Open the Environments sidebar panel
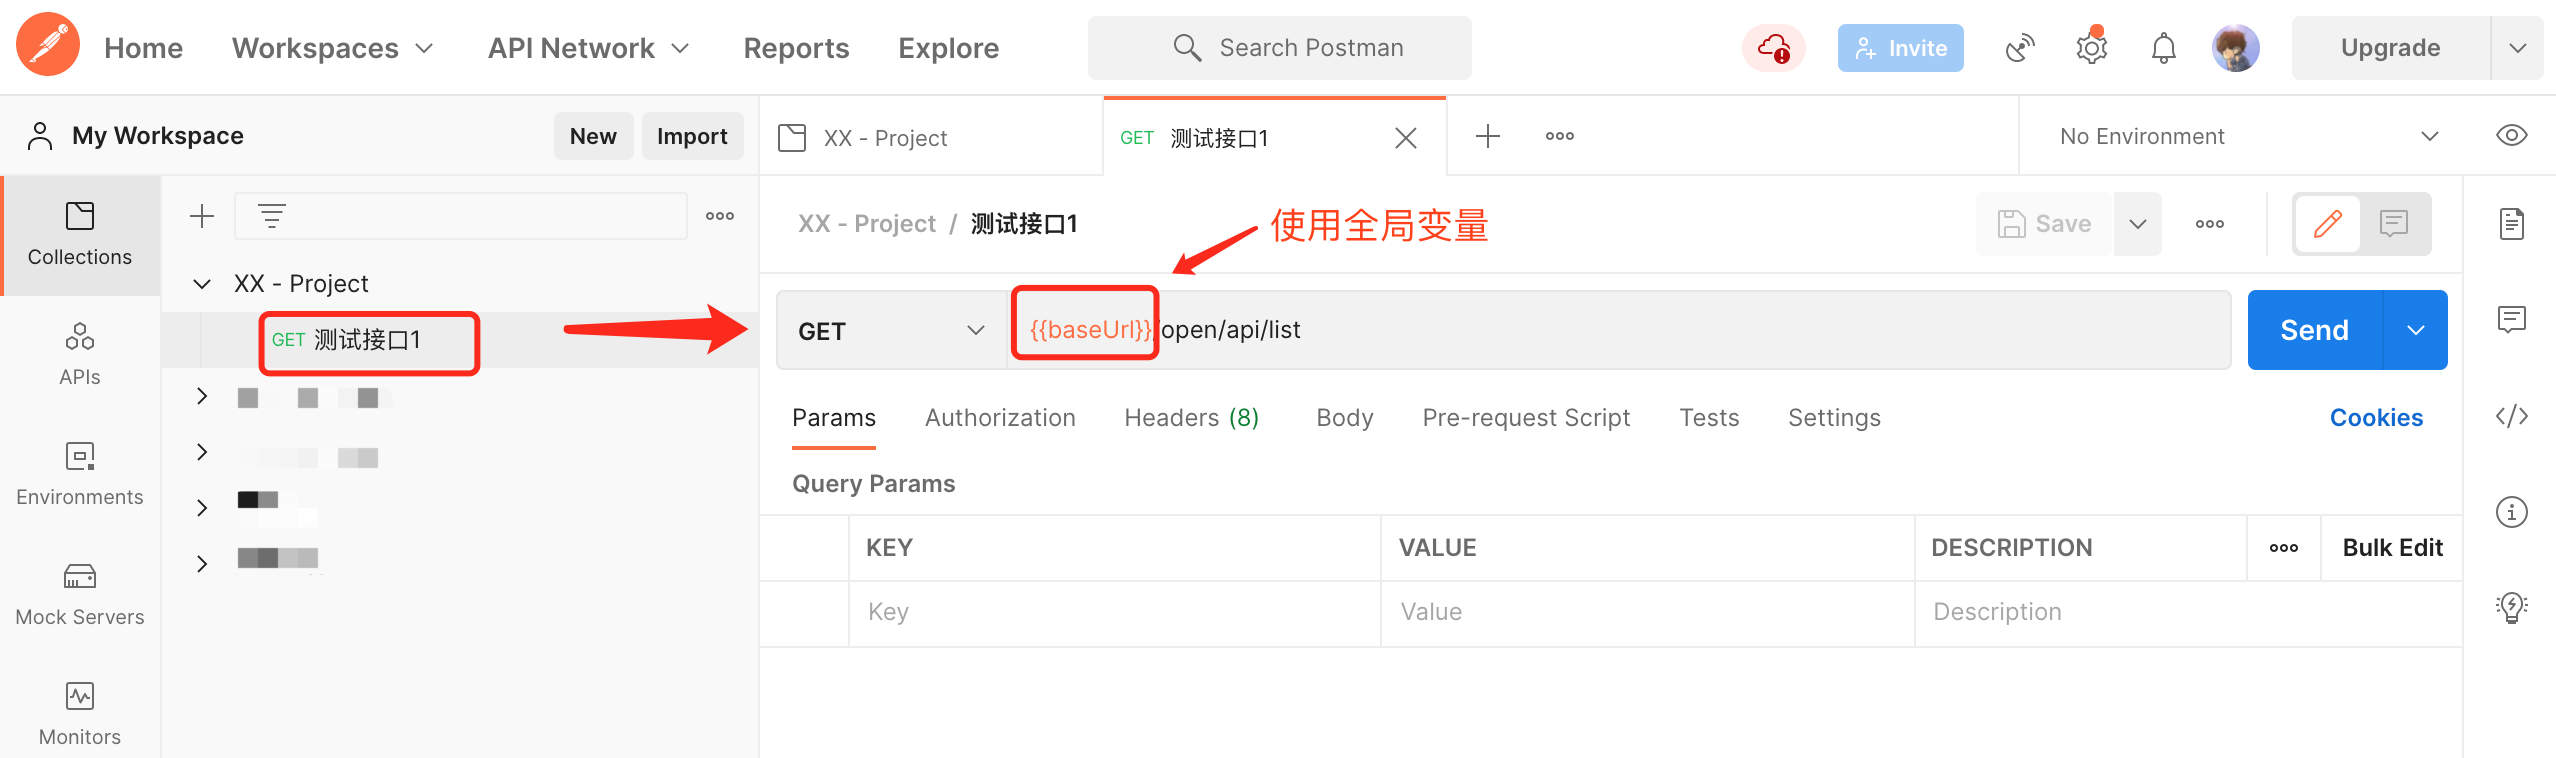 [x=80, y=476]
